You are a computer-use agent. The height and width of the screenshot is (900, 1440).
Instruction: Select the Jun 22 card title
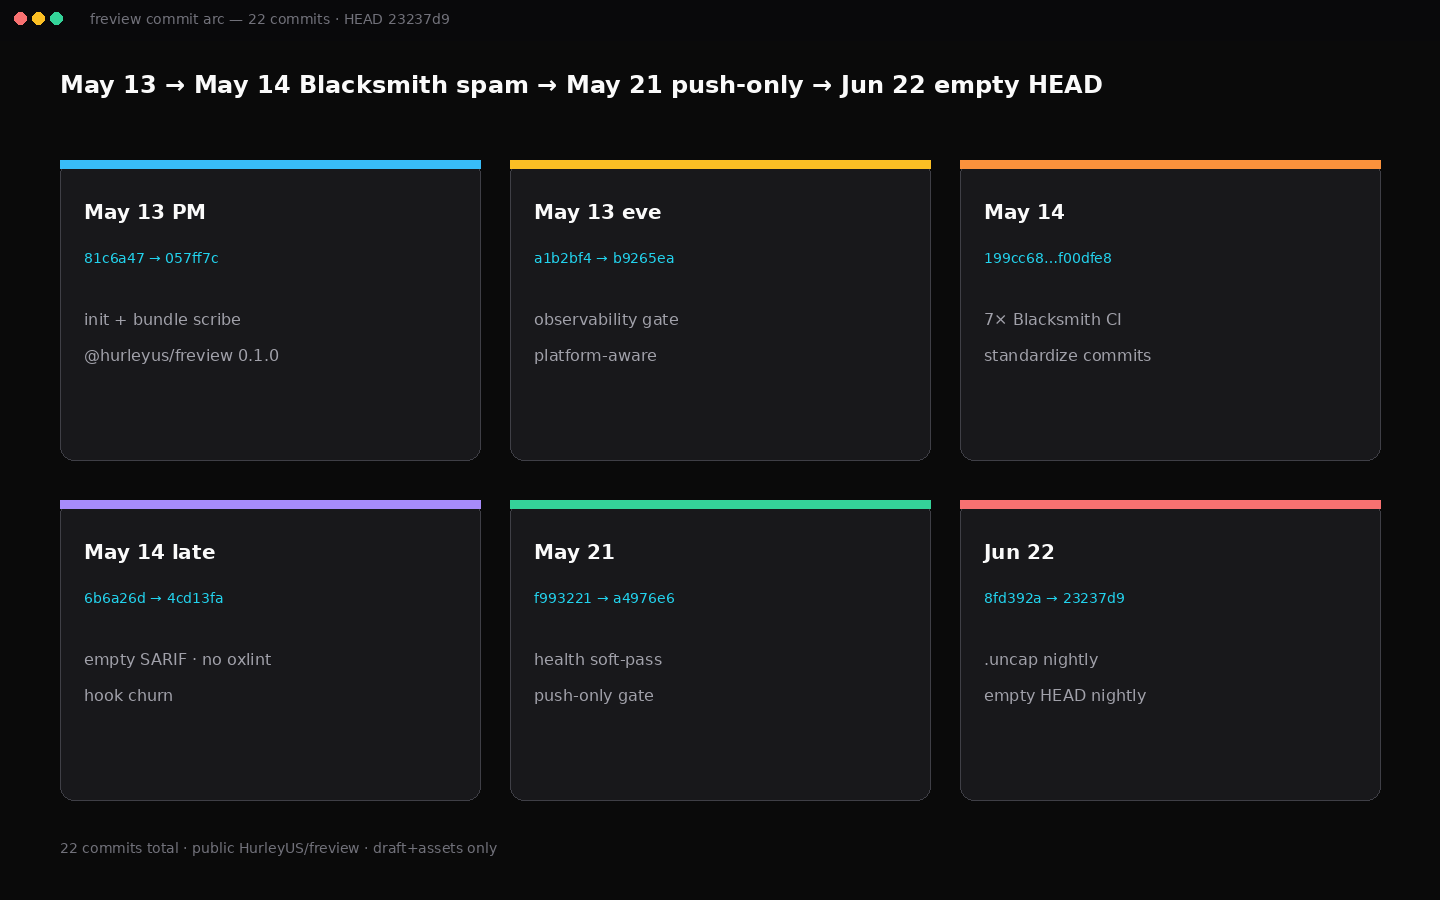click(x=1019, y=552)
